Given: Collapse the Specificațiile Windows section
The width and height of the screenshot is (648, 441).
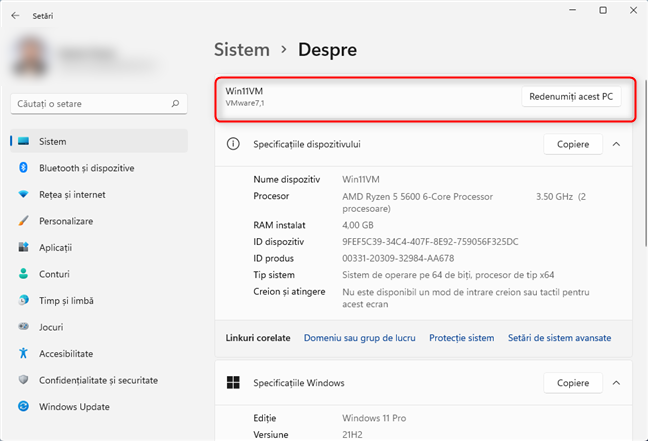Looking at the screenshot, I should coord(616,383).
